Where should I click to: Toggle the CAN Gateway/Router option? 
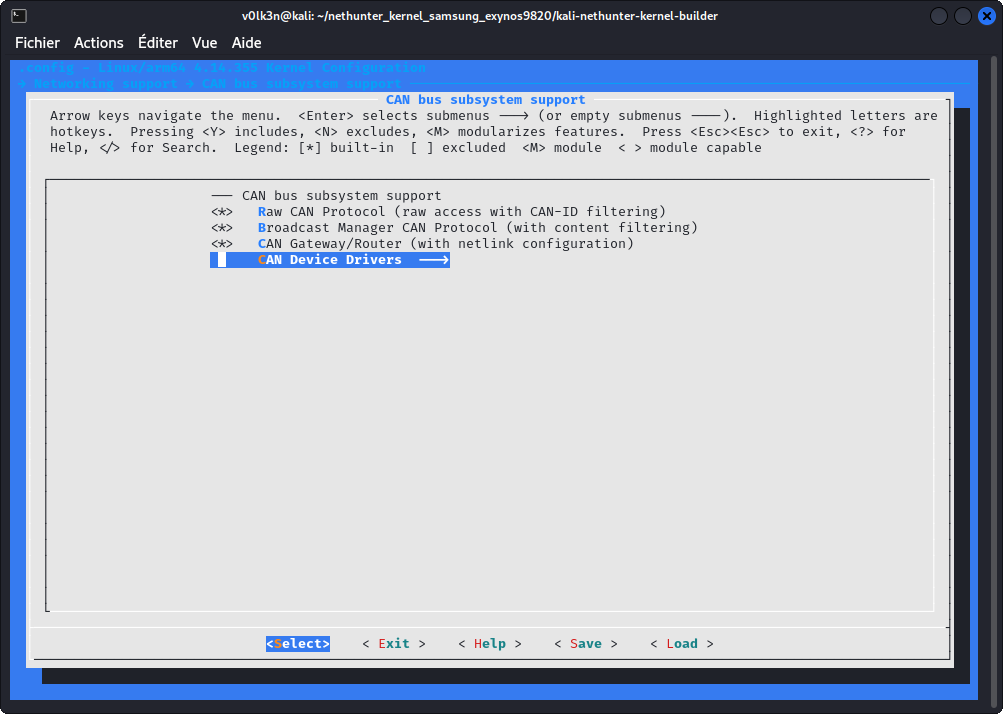(444, 244)
